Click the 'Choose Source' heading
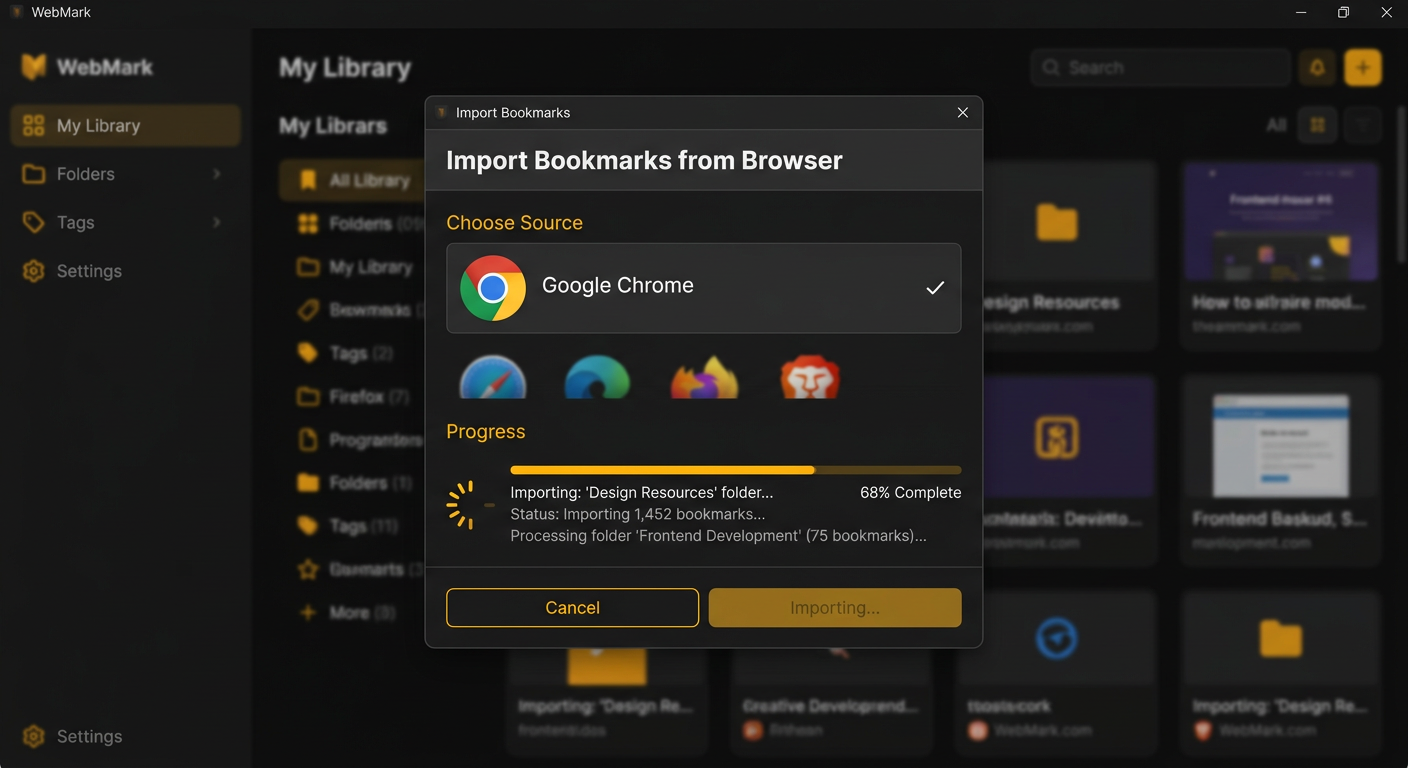Image resolution: width=1408 pixels, height=768 pixels. (x=514, y=223)
